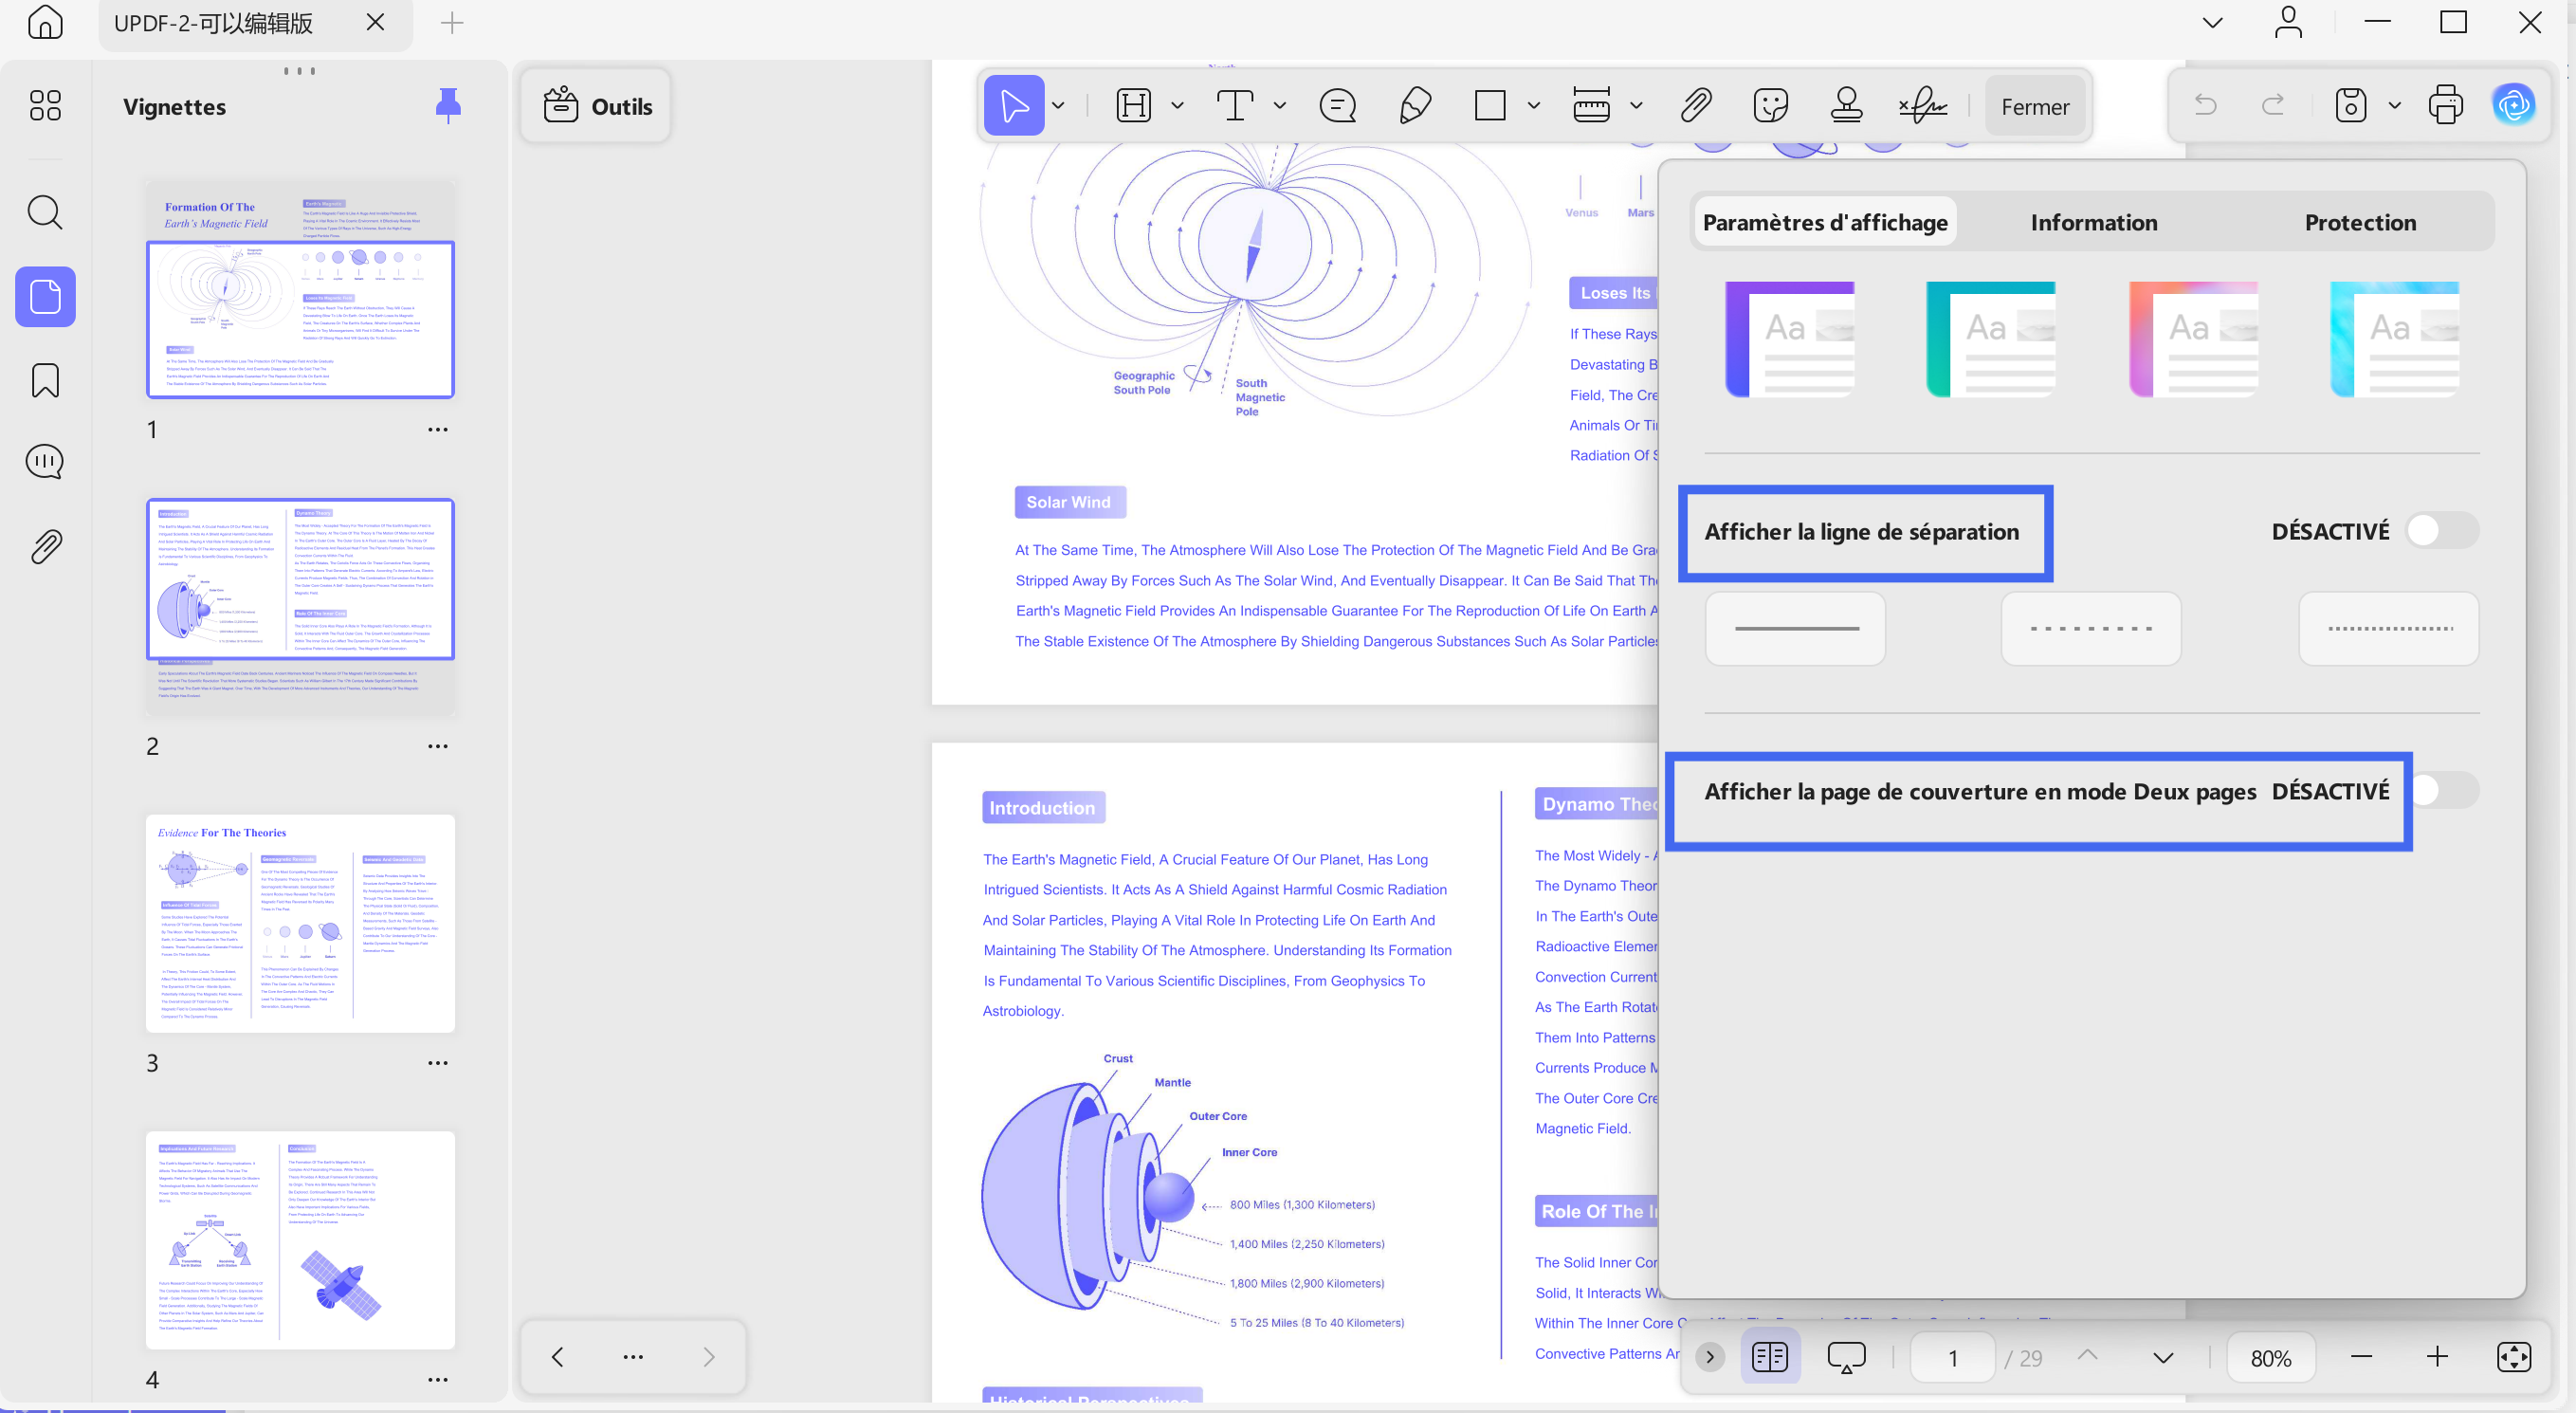
Task: Open page 2 thumbnail
Action: point(300,605)
